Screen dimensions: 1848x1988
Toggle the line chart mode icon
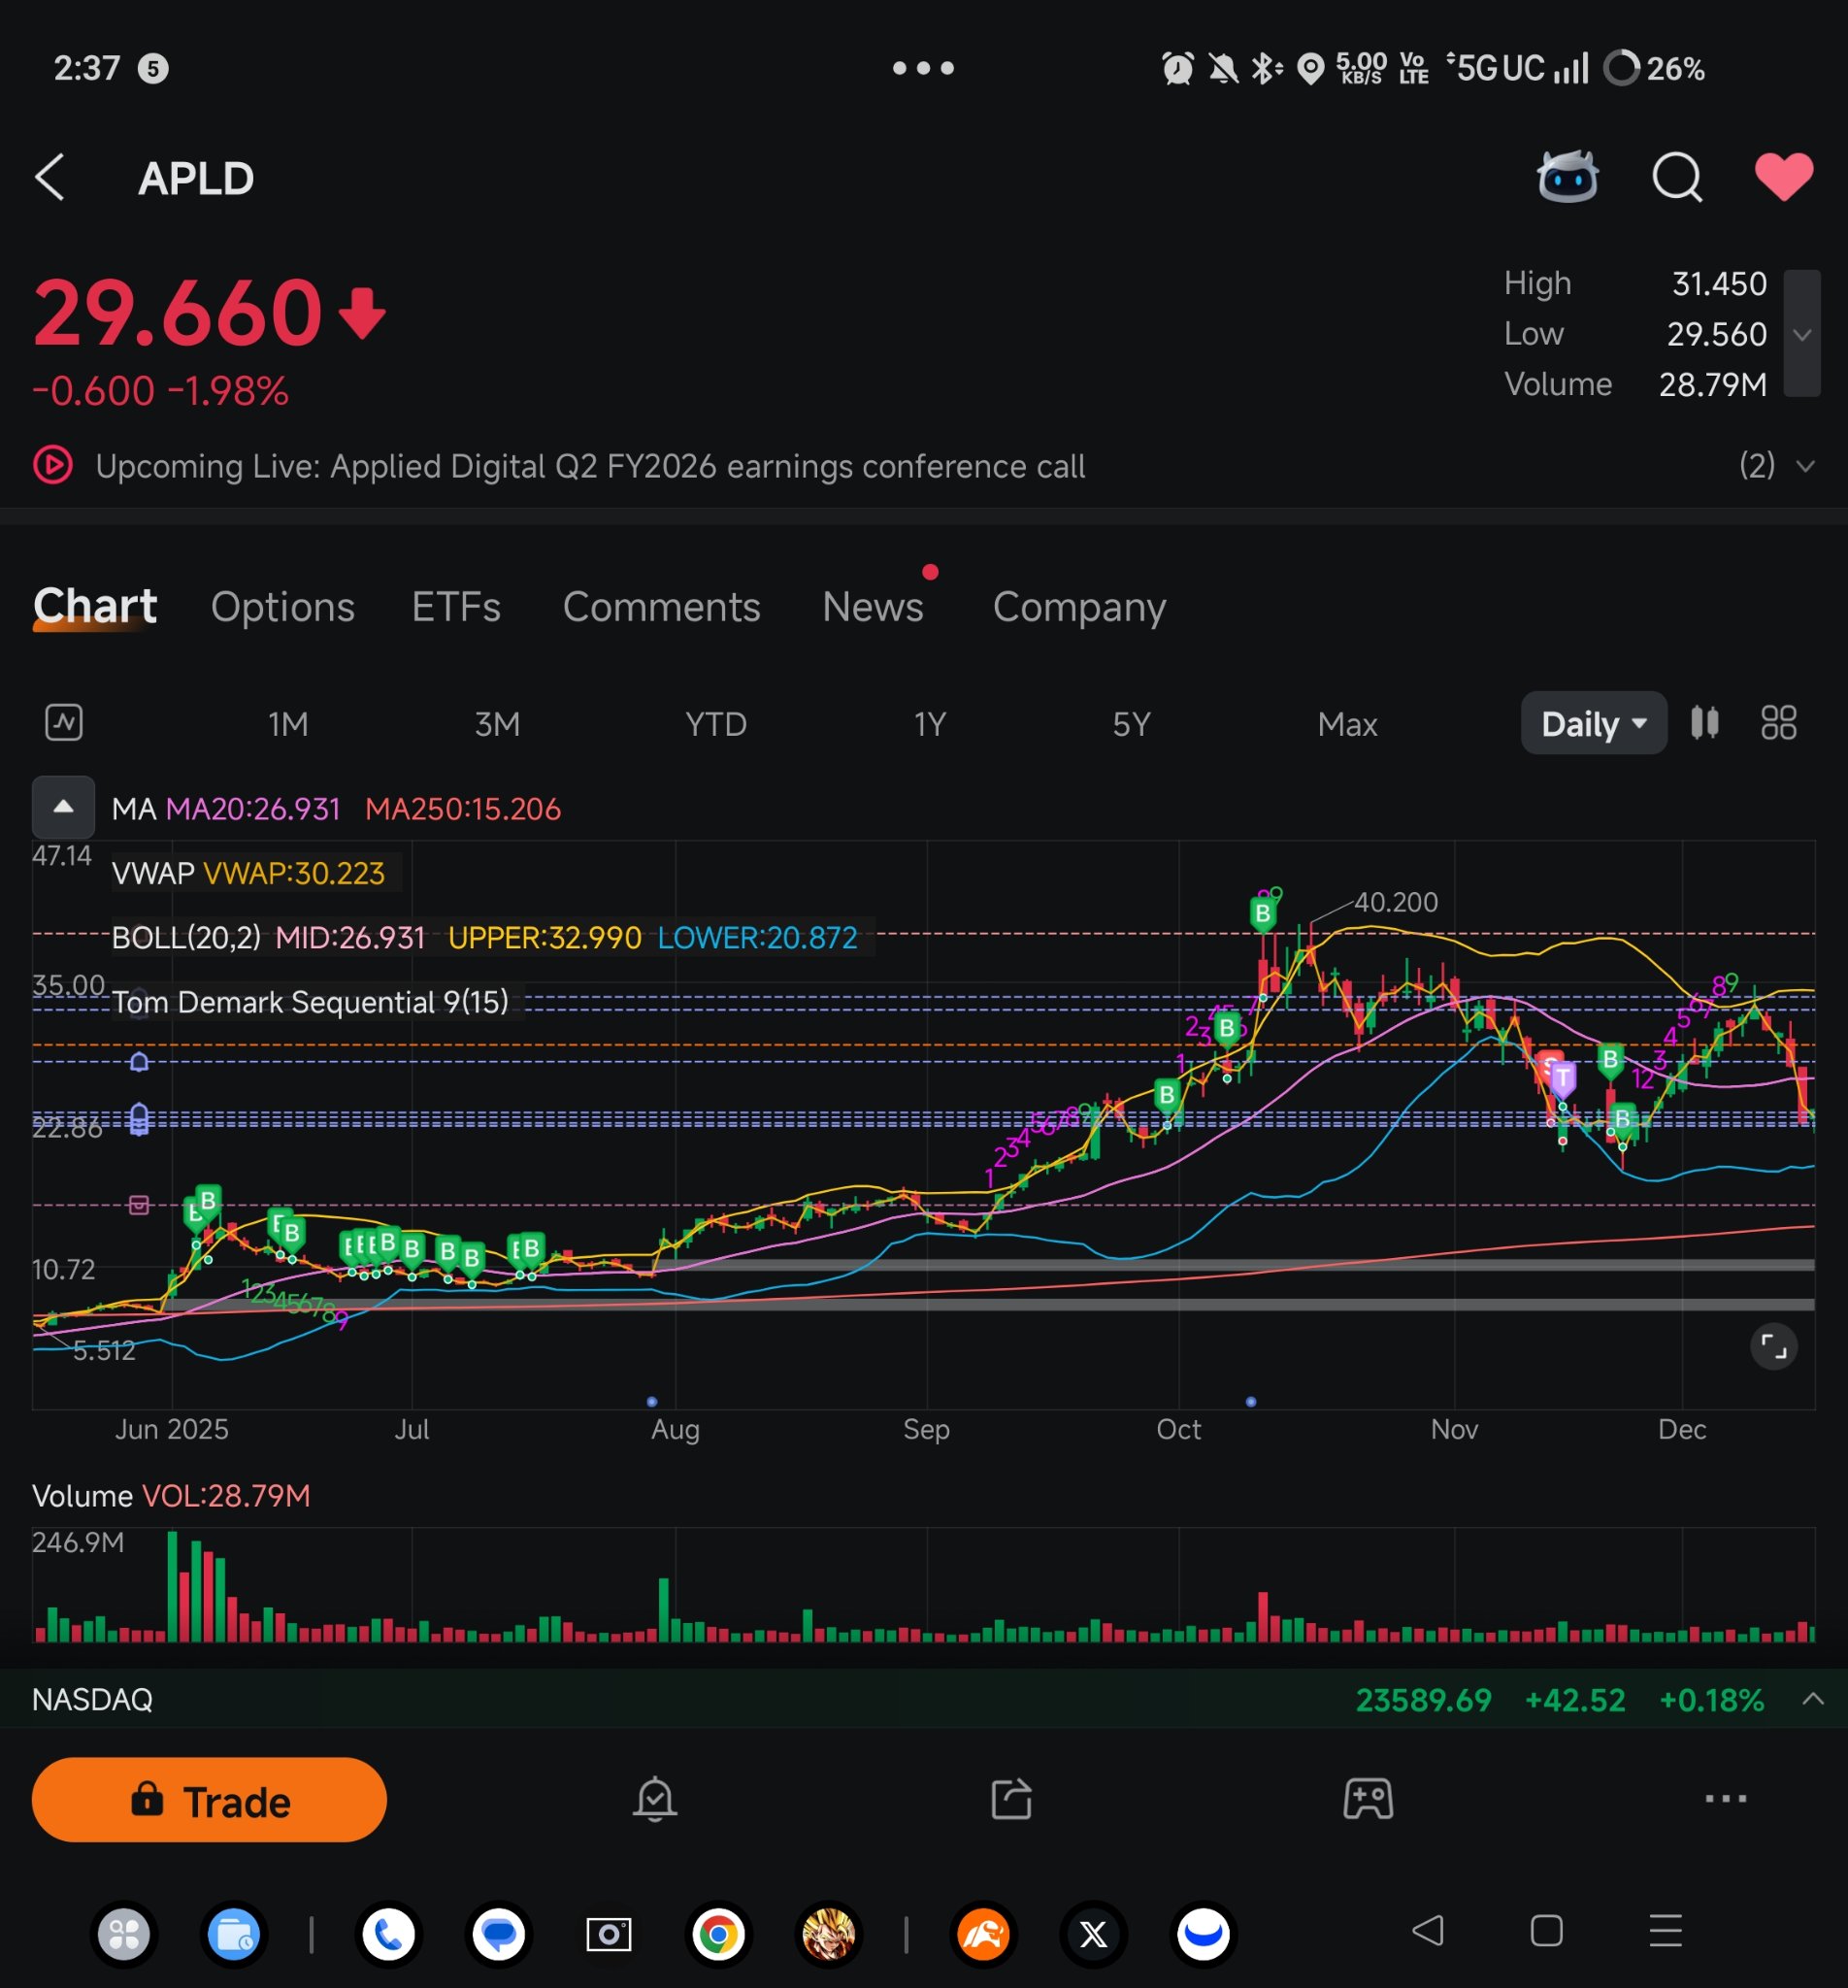(64, 723)
